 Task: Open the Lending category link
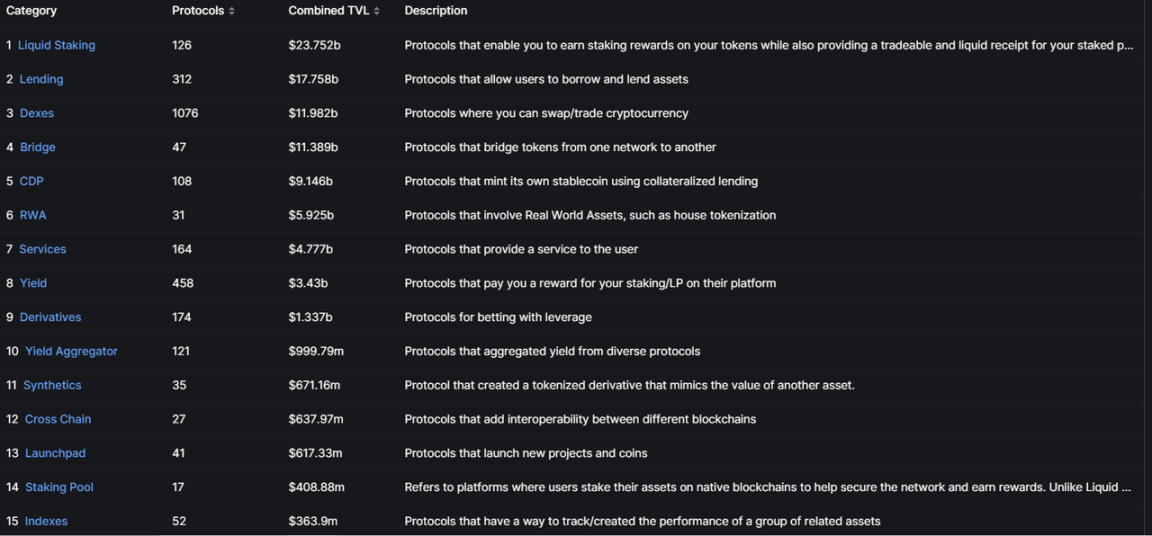pyautogui.click(x=41, y=79)
